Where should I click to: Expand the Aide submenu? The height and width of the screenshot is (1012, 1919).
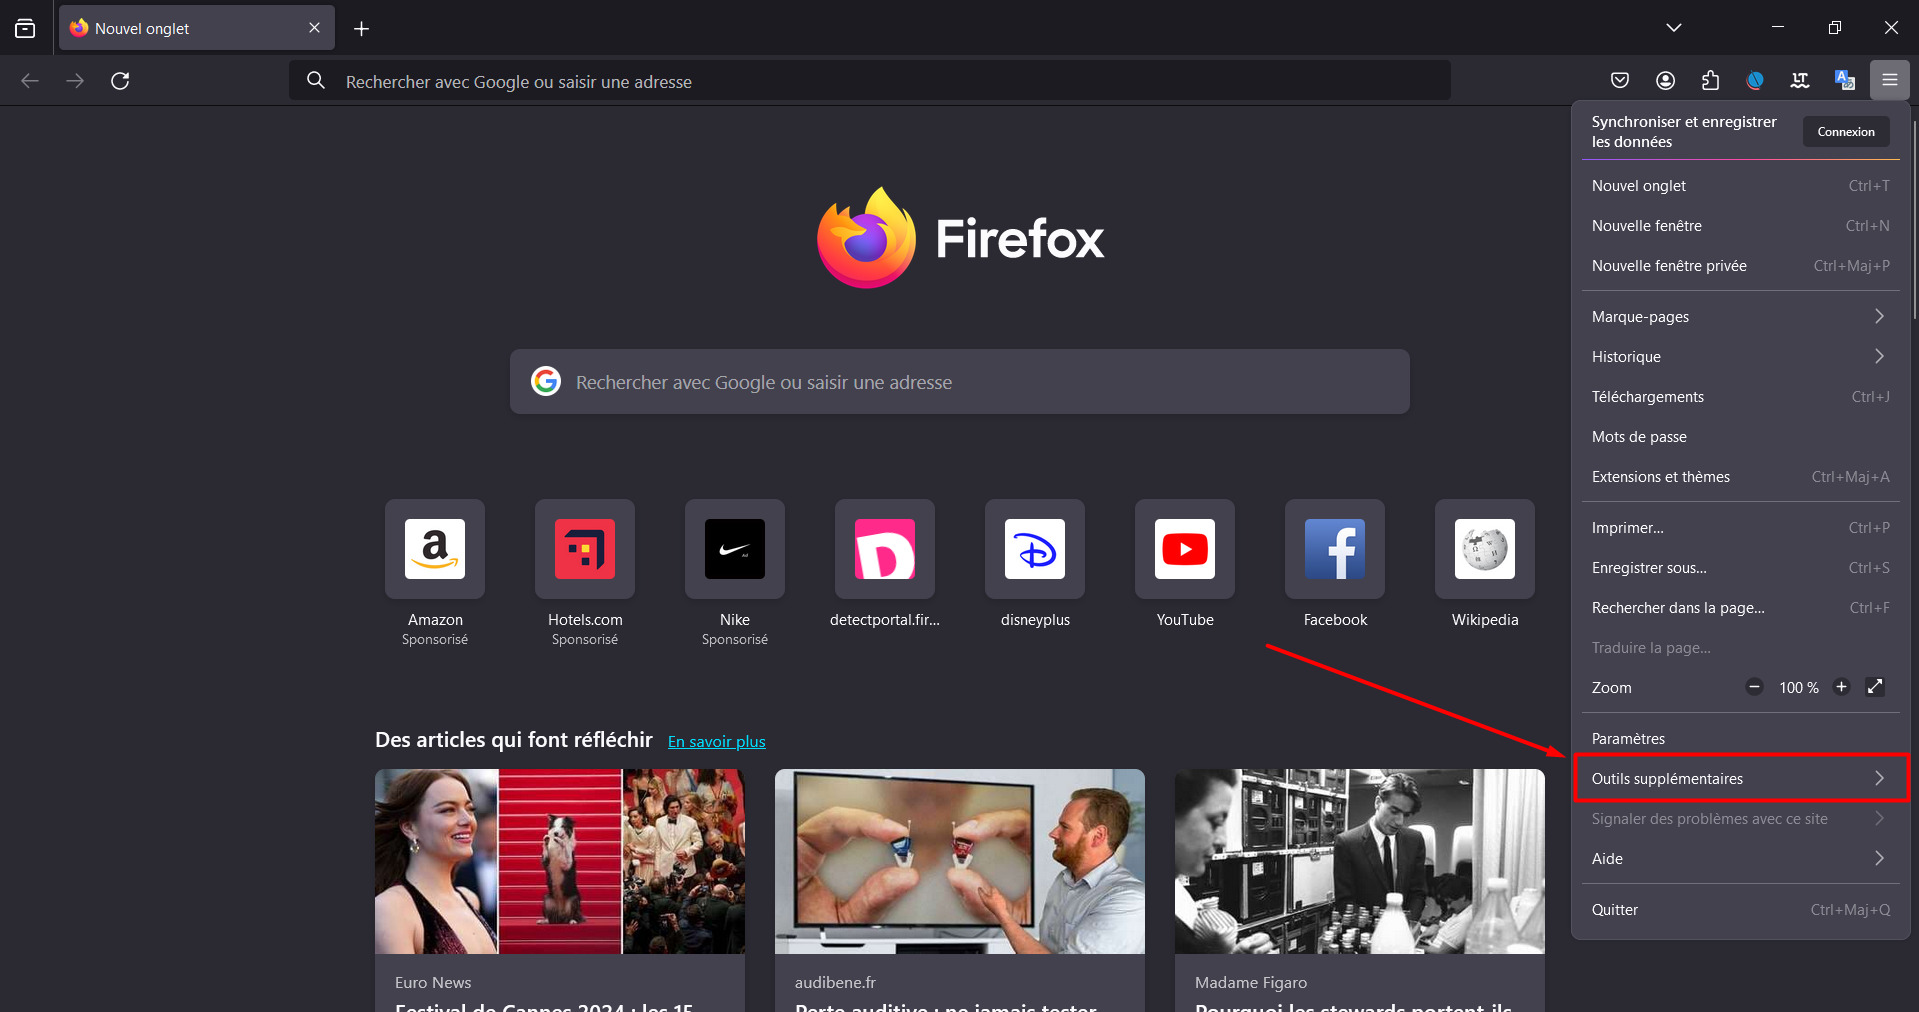click(x=1740, y=859)
